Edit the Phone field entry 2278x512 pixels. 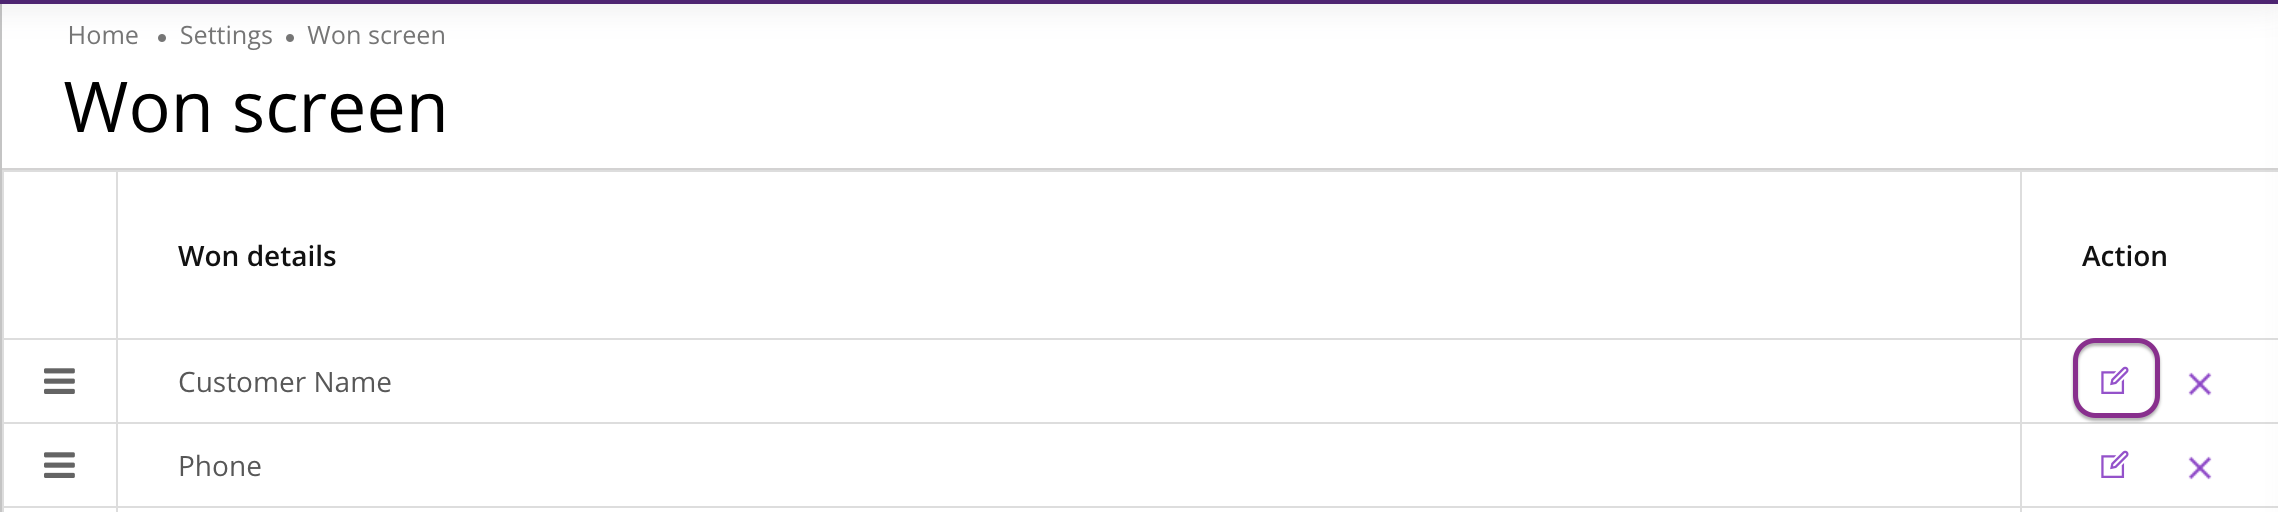[2114, 465]
